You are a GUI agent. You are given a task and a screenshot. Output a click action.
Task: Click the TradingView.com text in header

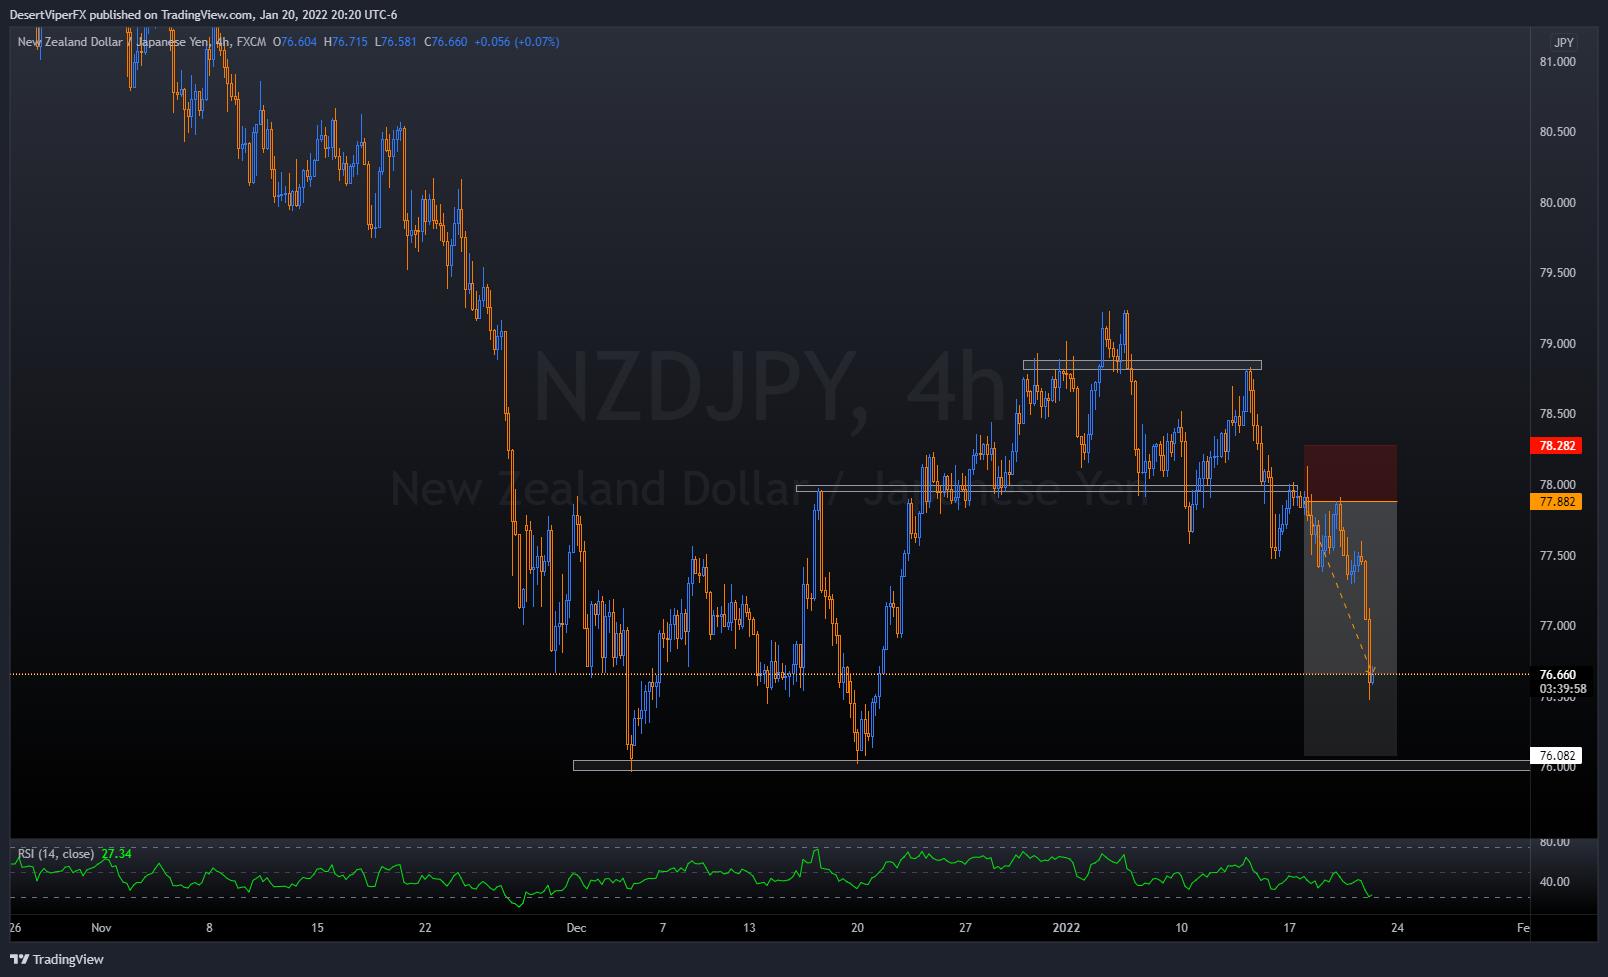point(207,15)
